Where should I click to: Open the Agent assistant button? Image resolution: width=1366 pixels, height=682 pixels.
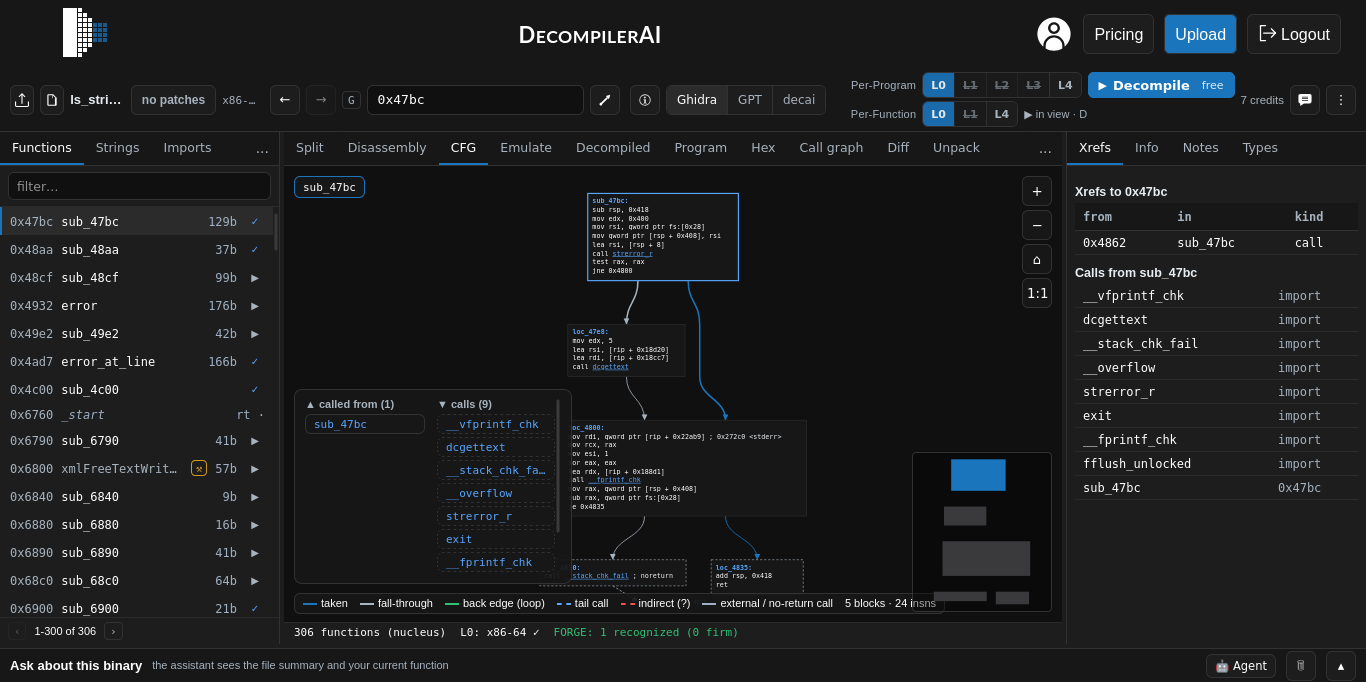click(x=1241, y=666)
